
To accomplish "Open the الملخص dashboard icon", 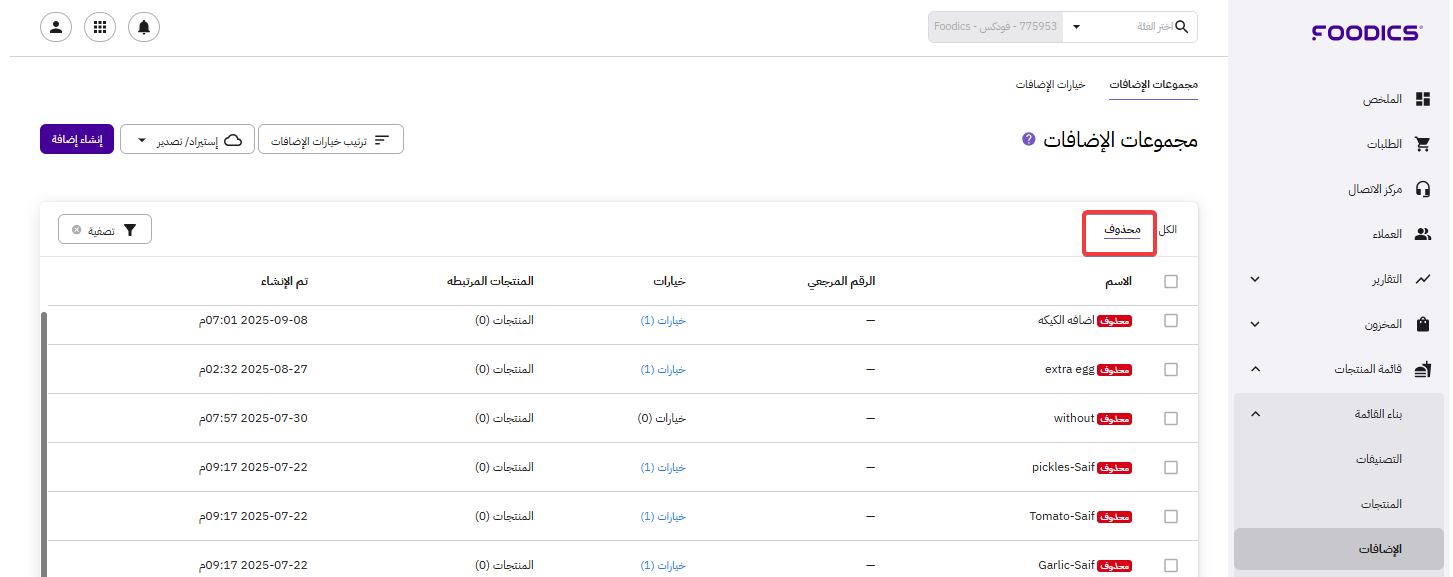I will pos(1422,100).
